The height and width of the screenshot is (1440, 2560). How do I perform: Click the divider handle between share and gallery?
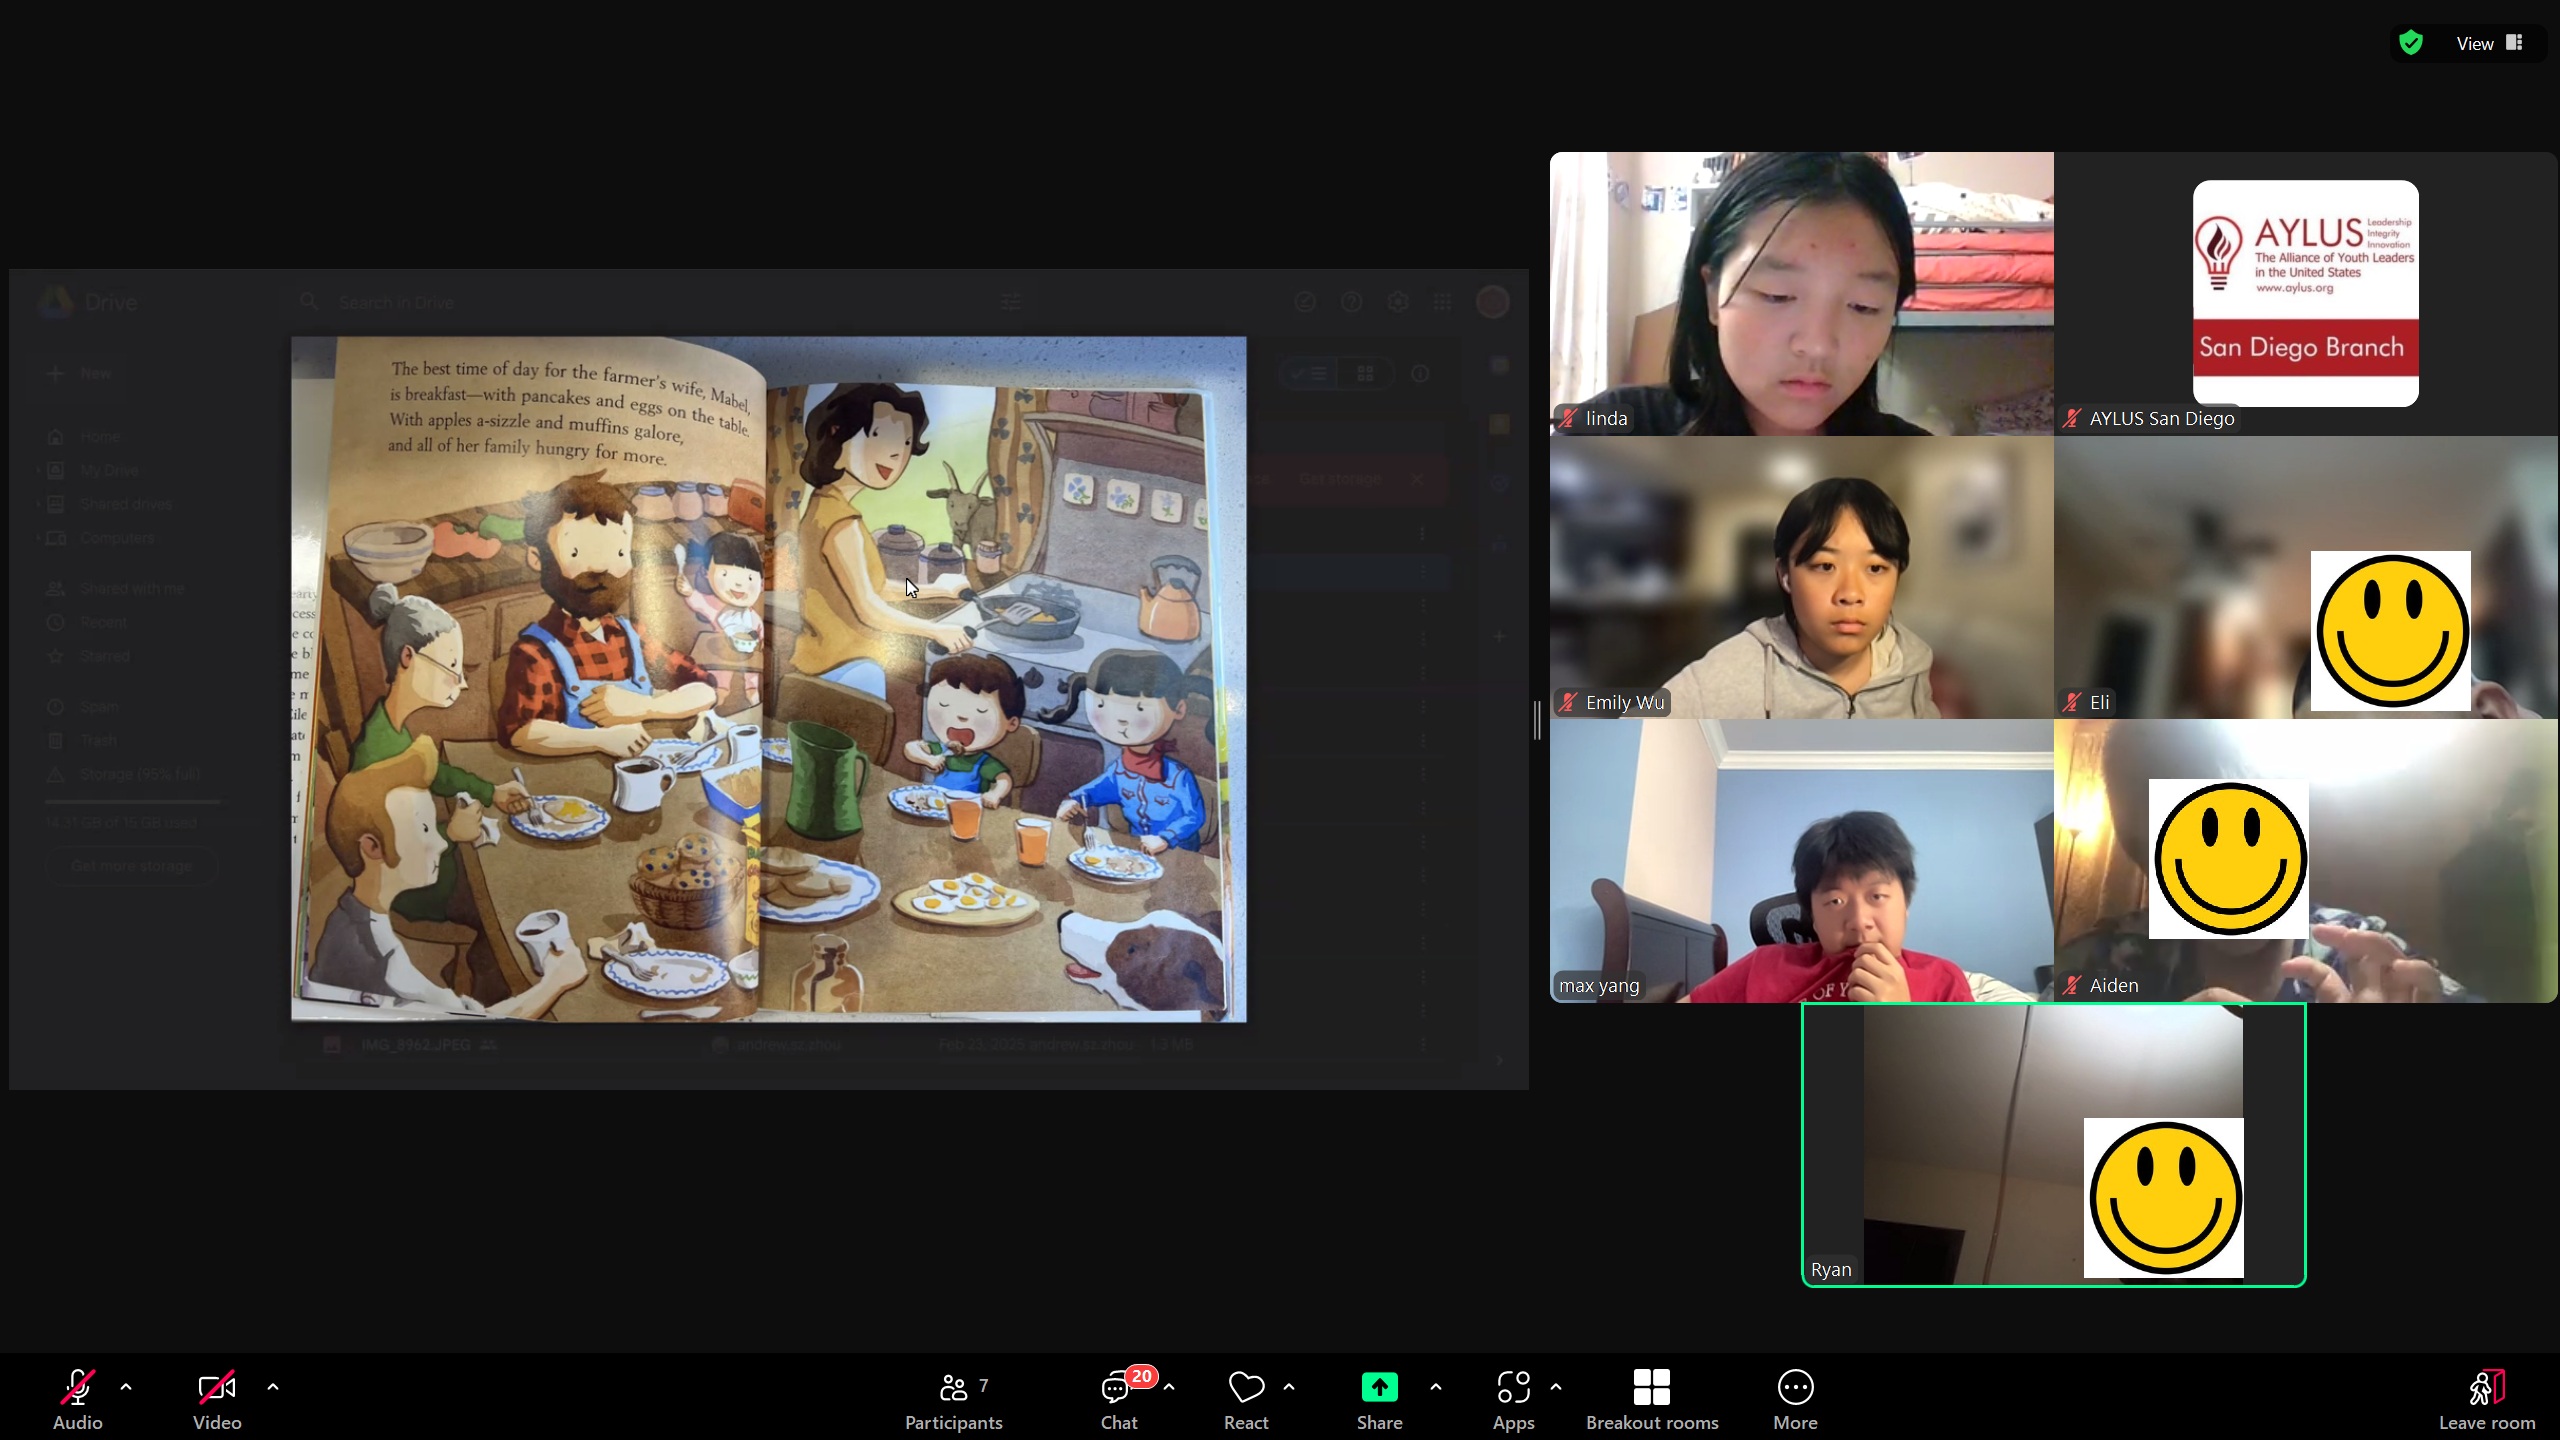click(1538, 720)
